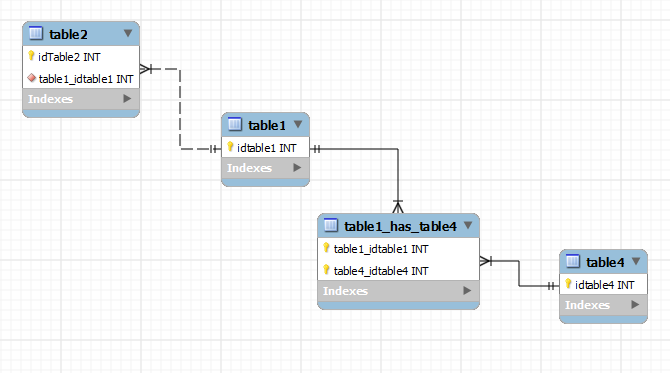The image size is (670, 373).
Task: Click the table4 table icon
Action: (x=573, y=261)
